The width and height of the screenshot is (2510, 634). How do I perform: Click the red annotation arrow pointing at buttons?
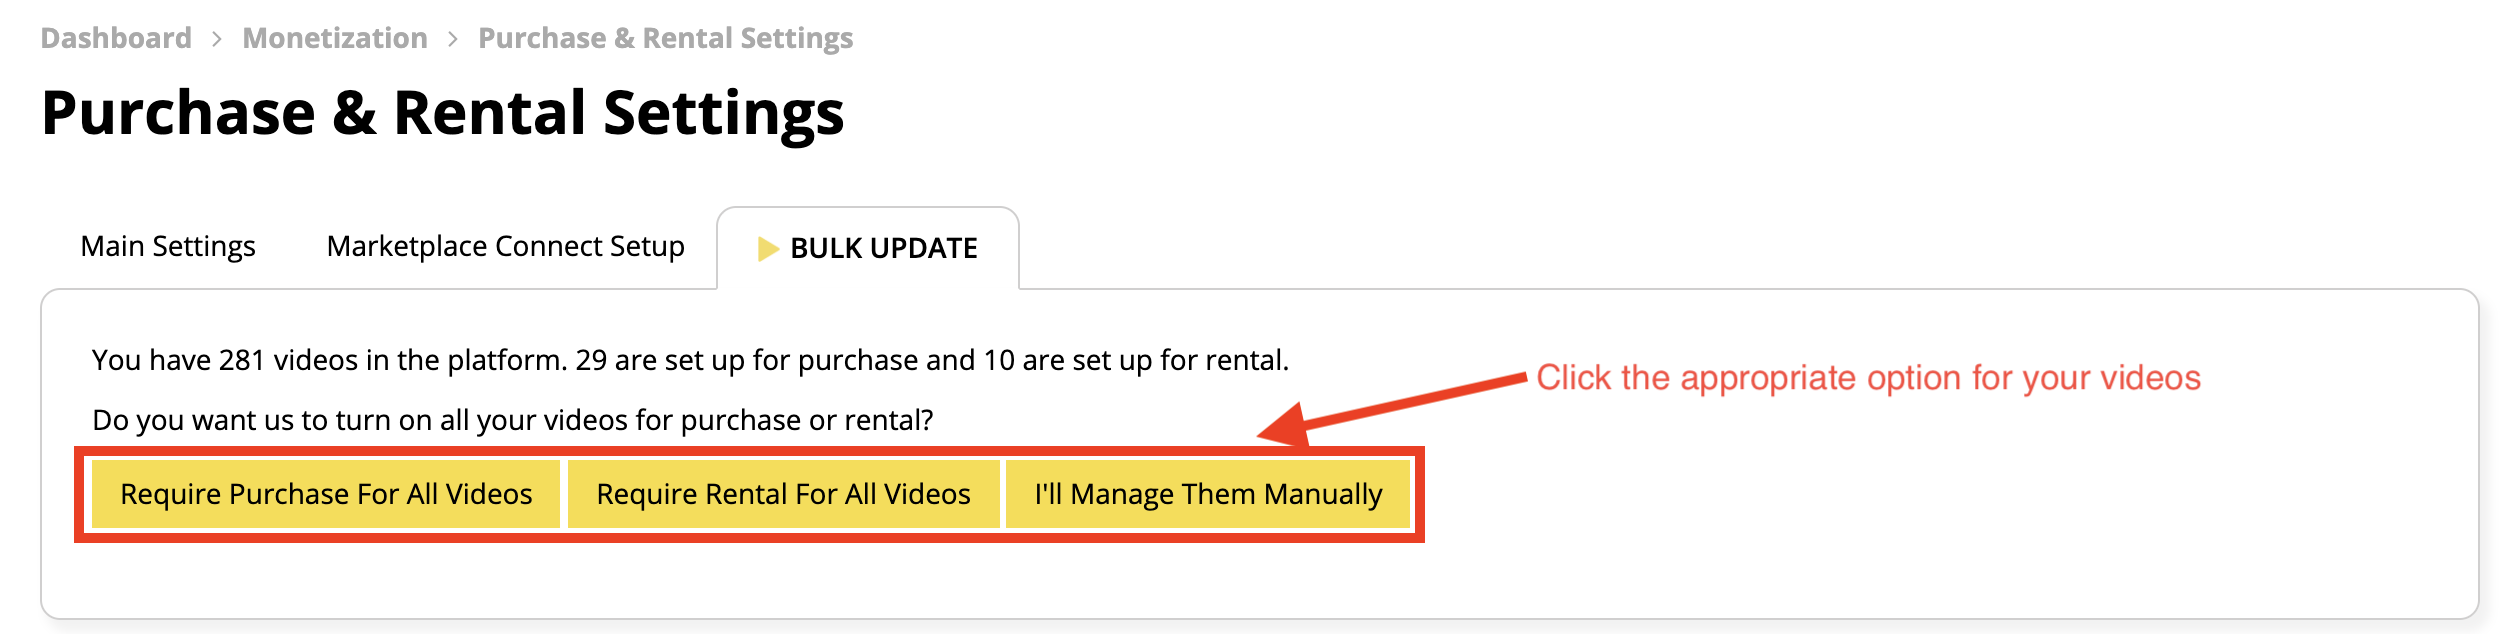[x=1391, y=409]
